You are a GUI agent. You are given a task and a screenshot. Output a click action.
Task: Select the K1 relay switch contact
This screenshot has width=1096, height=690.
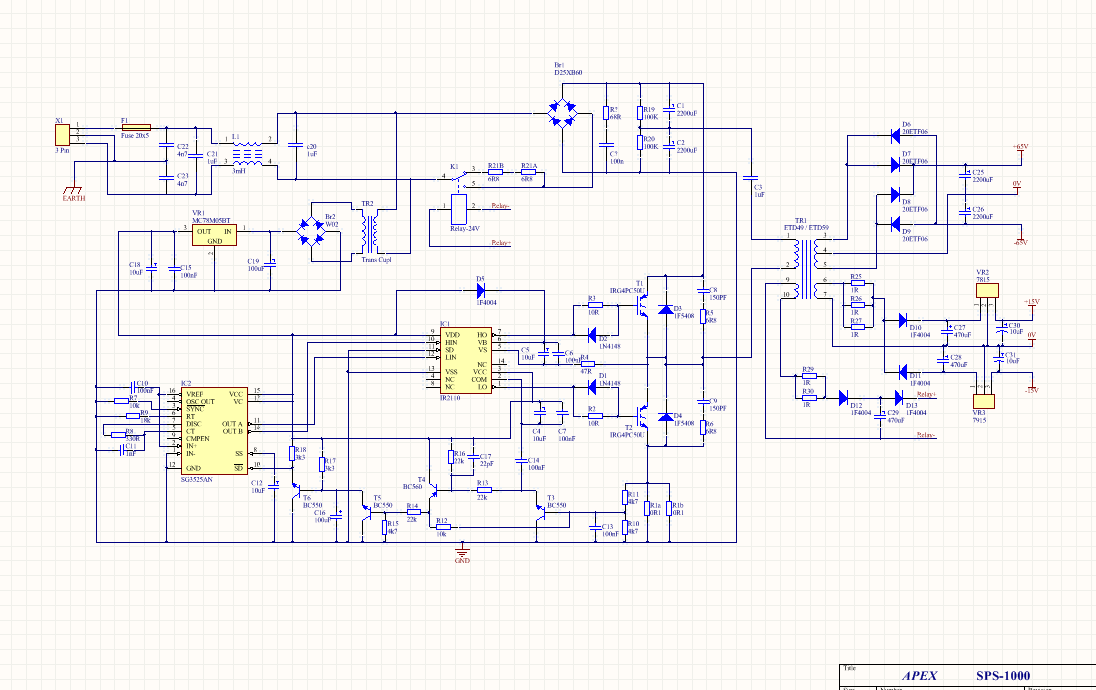[459, 180]
